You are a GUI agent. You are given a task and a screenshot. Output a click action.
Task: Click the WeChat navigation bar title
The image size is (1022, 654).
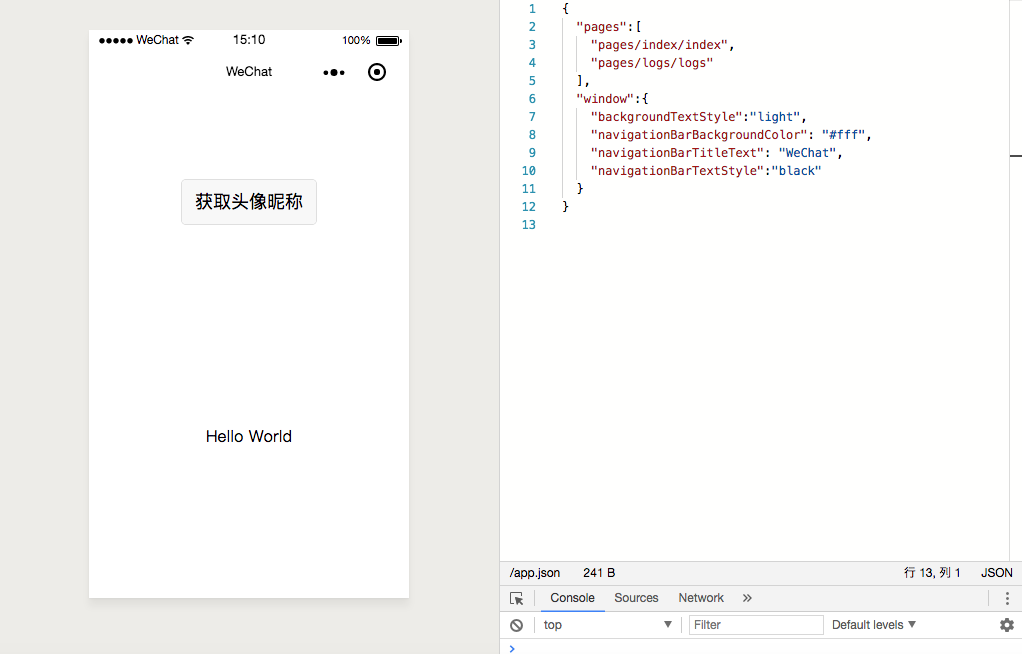click(249, 72)
